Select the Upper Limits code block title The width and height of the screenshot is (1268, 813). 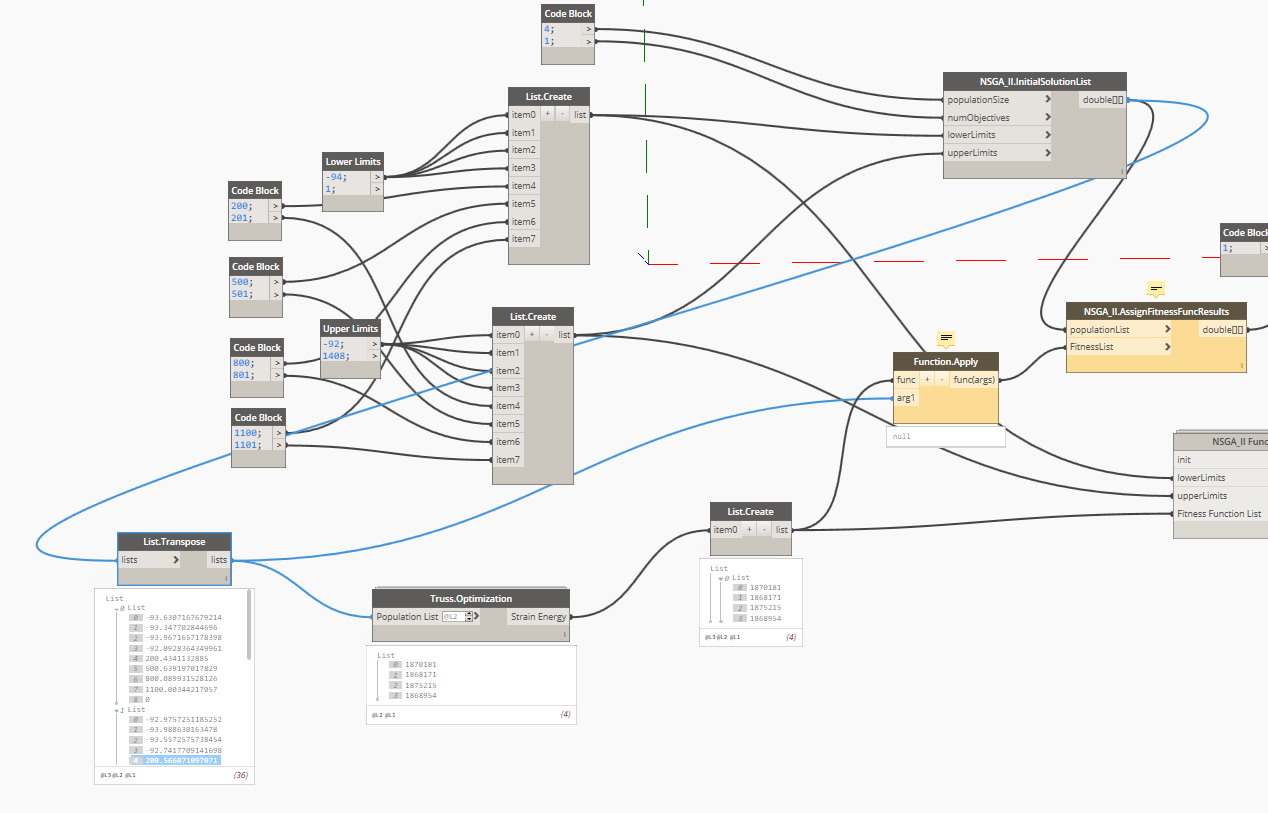pyautogui.click(x=350, y=328)
